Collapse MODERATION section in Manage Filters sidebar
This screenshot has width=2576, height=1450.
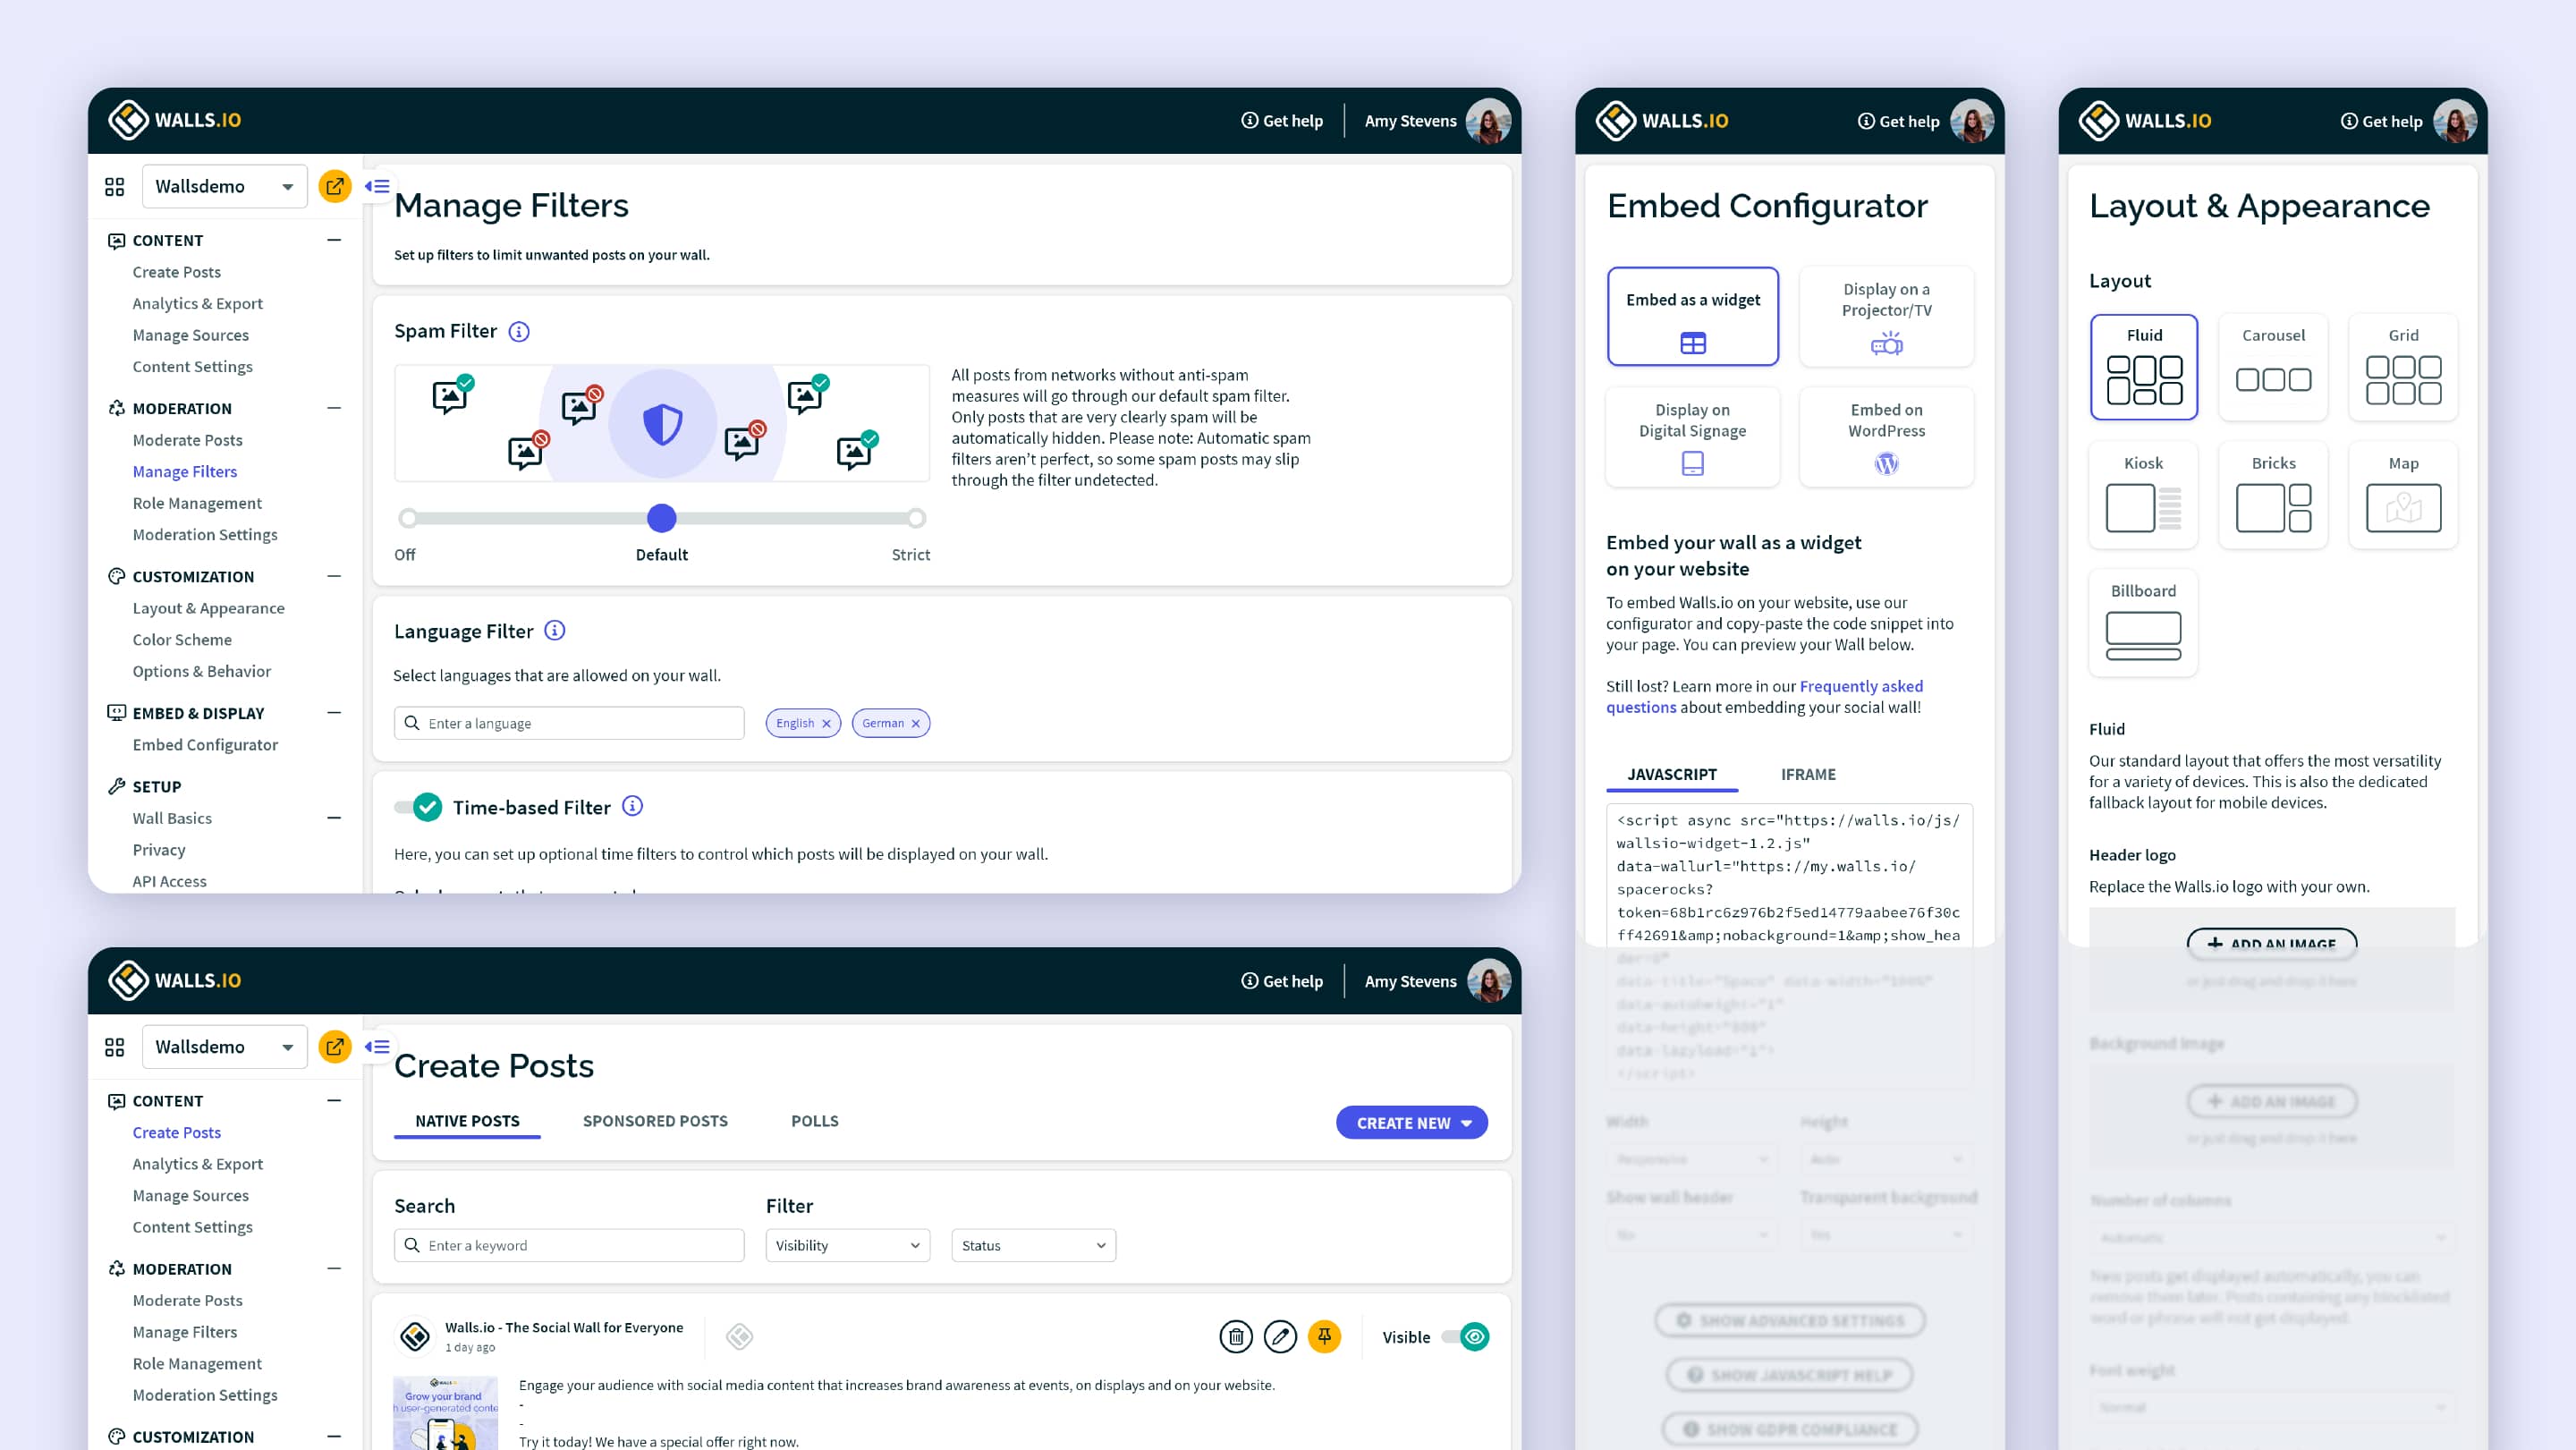pyautogui.click(x=334, y=408)
